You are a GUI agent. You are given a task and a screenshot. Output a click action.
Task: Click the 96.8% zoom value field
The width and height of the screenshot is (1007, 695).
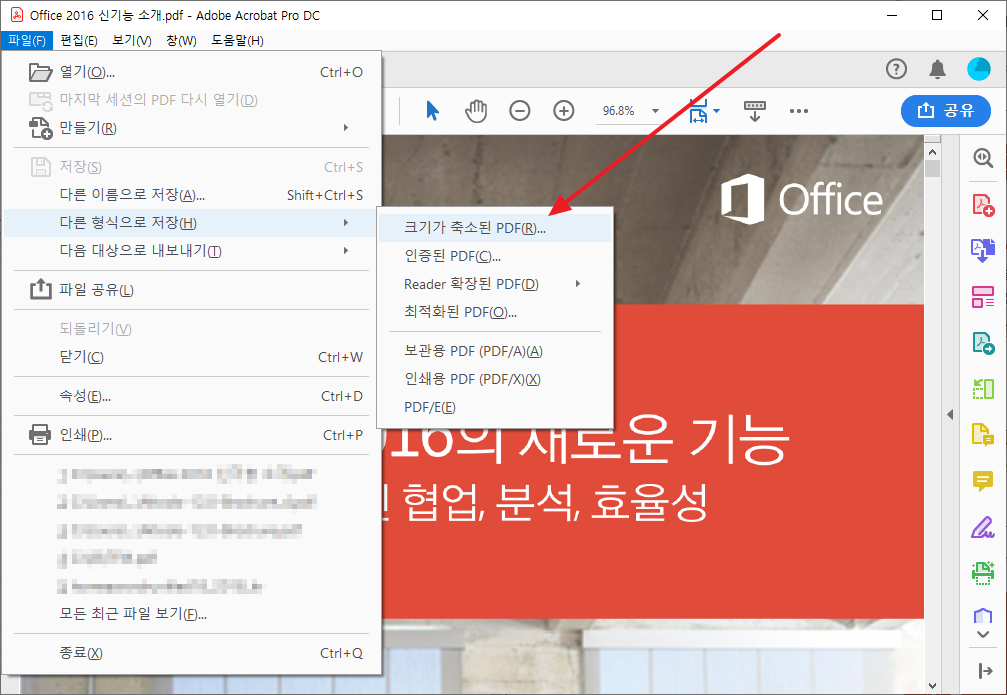coord(619,110)
